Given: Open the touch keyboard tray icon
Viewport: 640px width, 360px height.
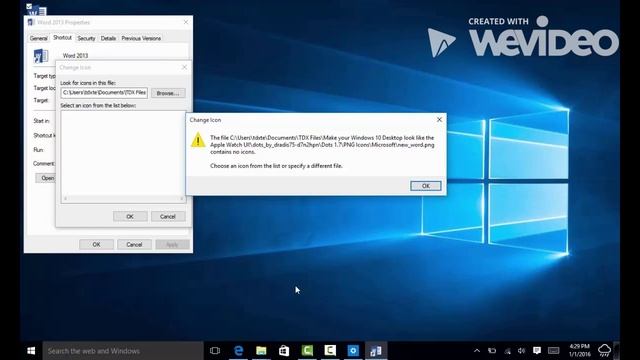Looking at the screenshot, I should (553, 351).
